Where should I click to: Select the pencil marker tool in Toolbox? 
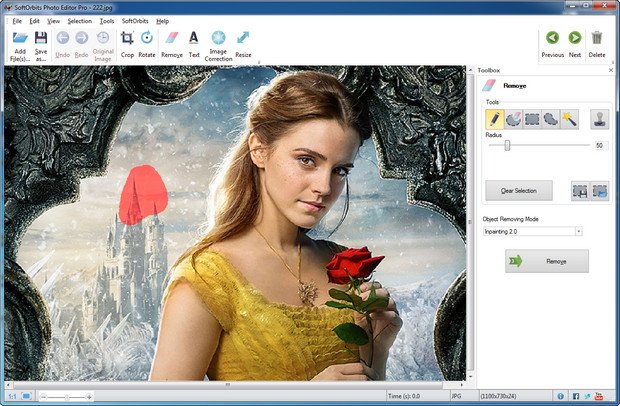[x=495, y=119]
